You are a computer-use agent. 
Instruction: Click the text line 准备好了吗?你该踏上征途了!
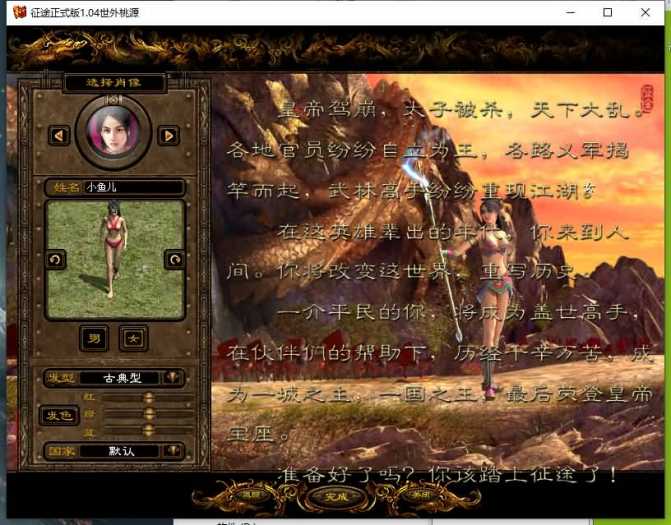point(447,475)
